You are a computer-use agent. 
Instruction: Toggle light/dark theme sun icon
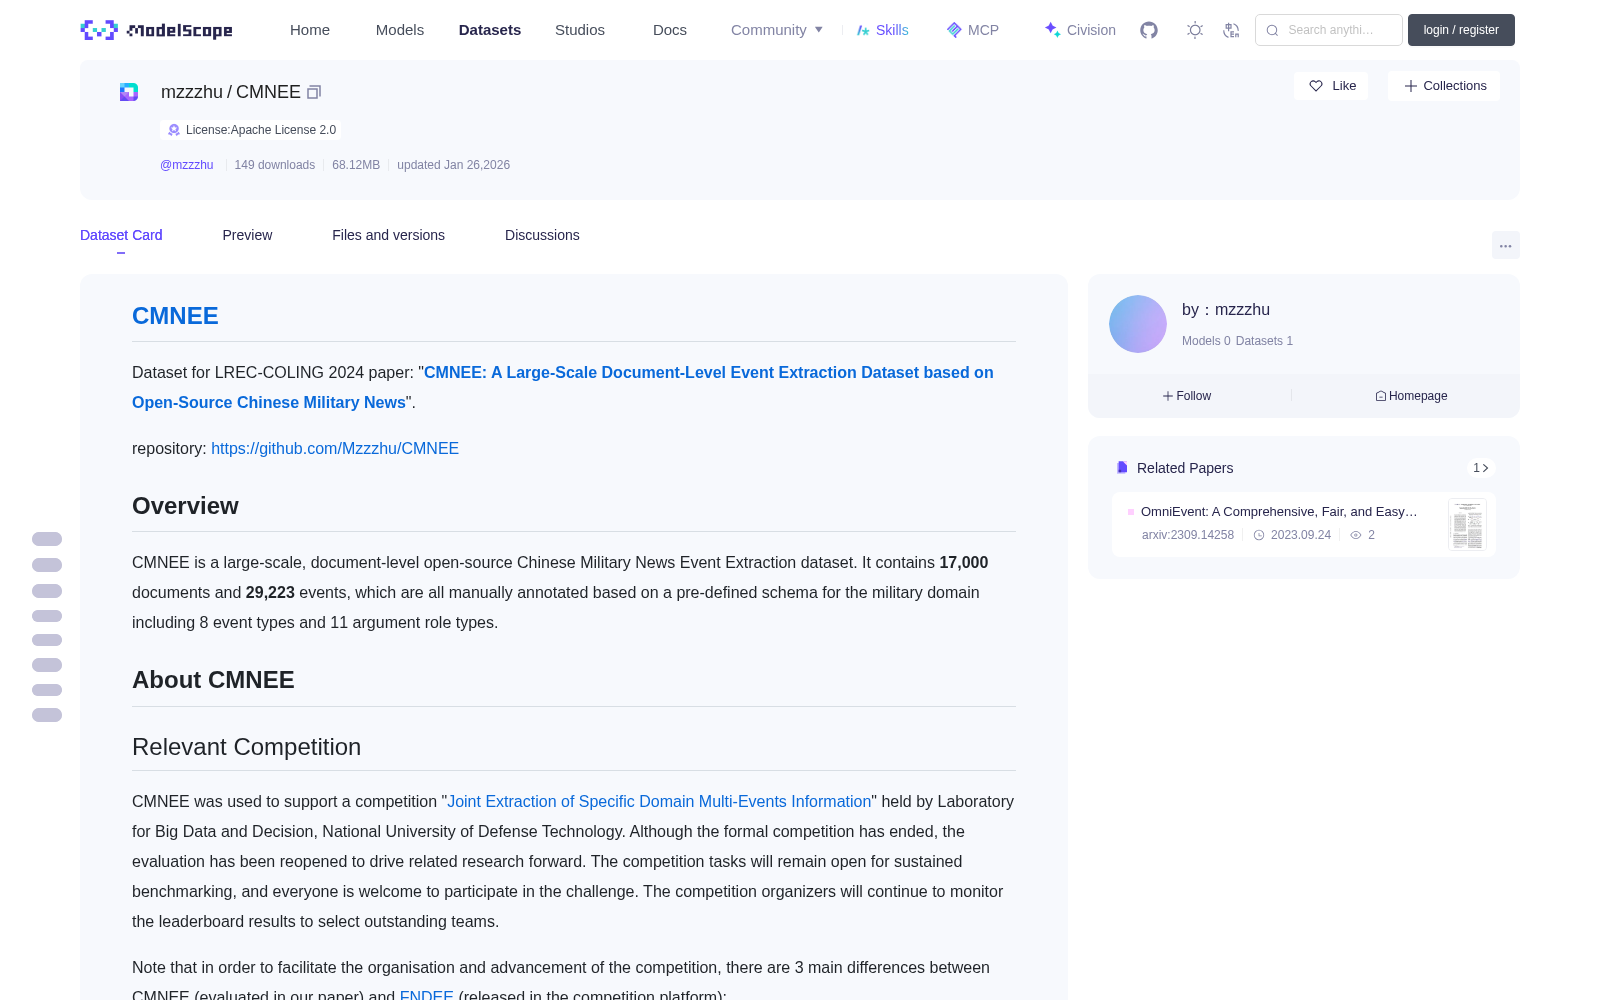[1195, 30]
